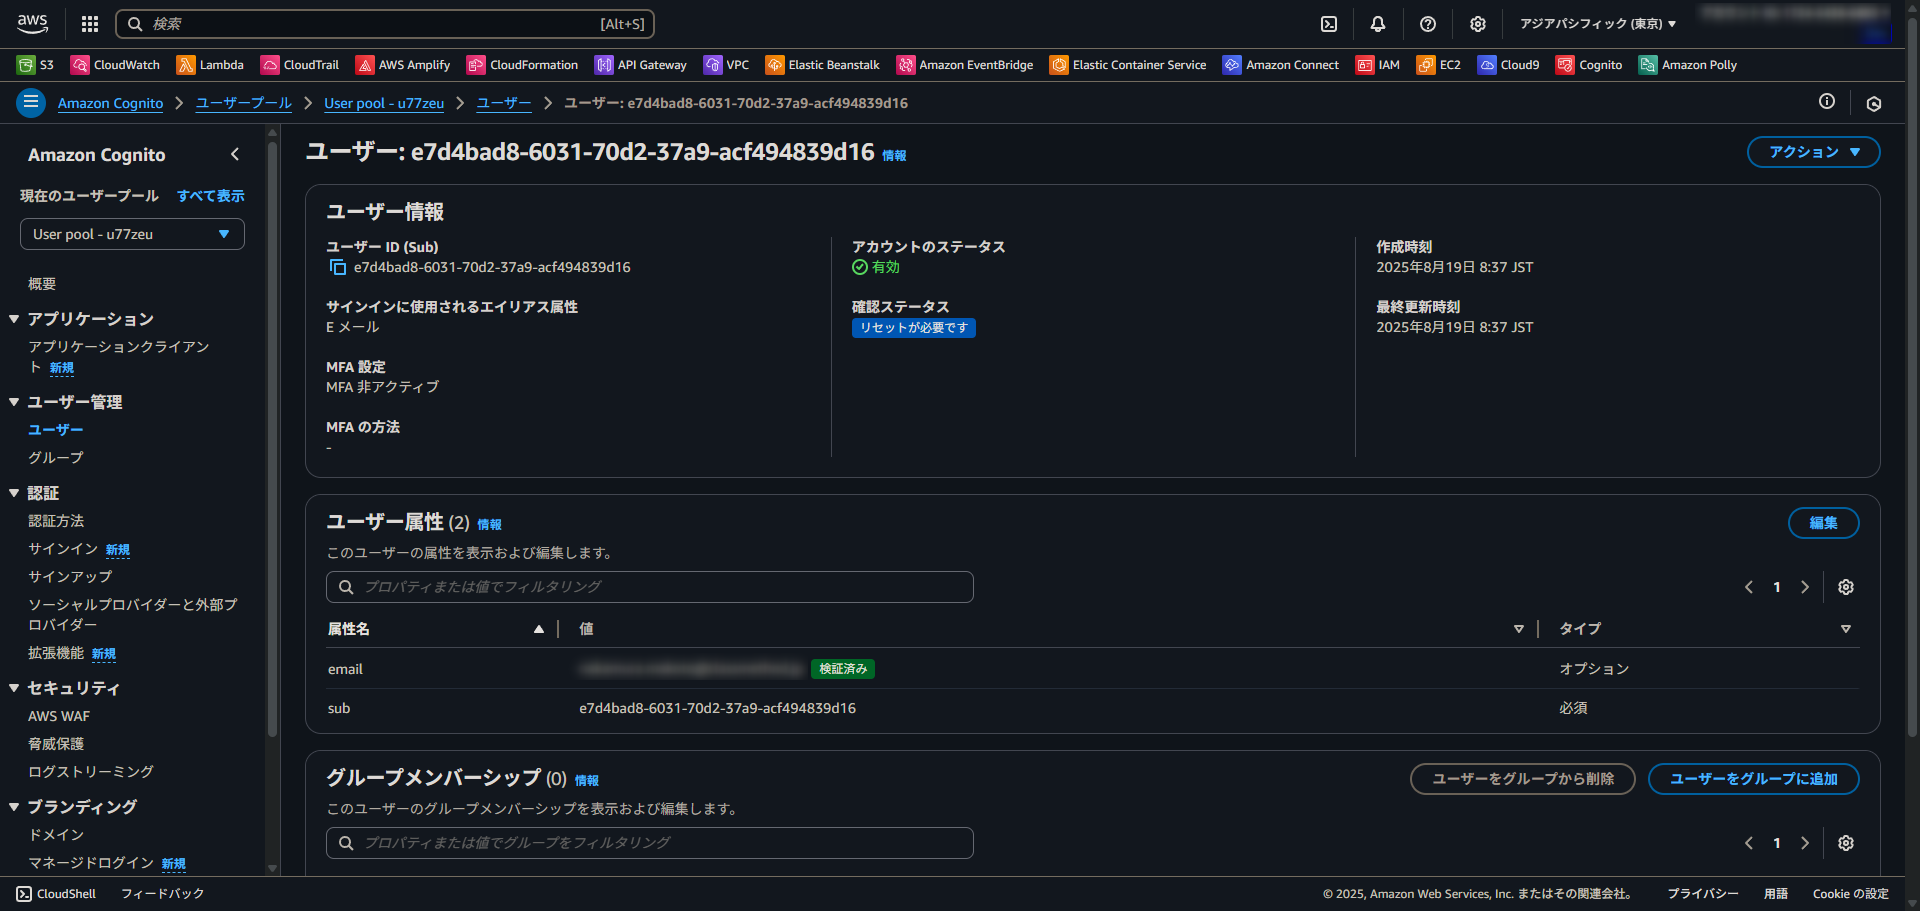This screenshot has height=911, width=1920.
Task: Go to next page of user attributes
Action: click(1805, 587)
